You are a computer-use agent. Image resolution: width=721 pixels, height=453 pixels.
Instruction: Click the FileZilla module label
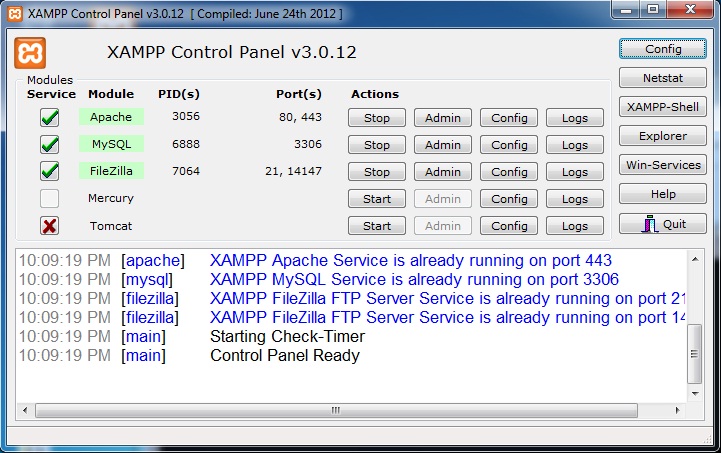(111, 171)
